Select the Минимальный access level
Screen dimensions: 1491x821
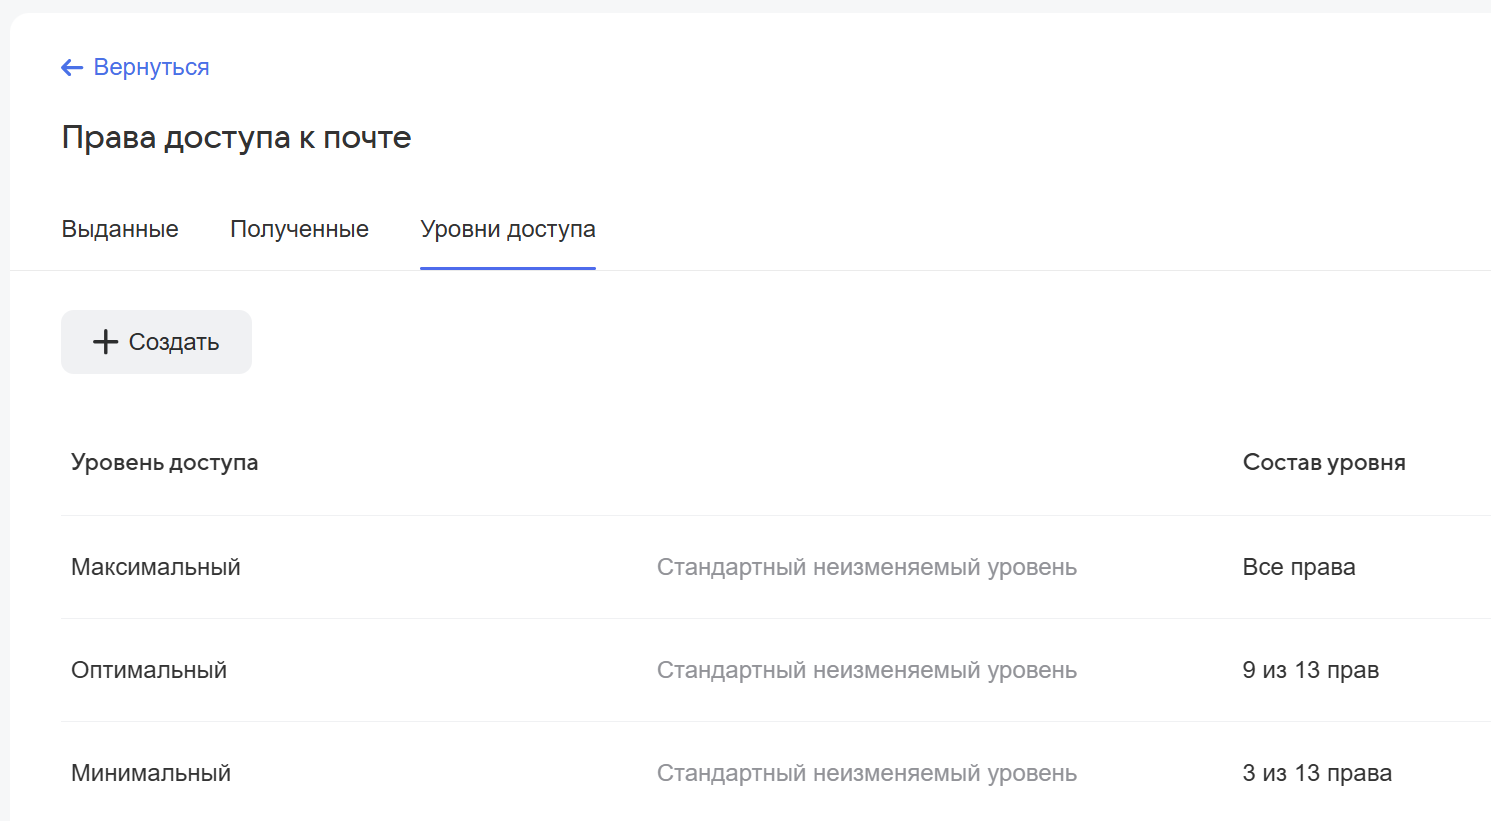[x=151, y=773]
